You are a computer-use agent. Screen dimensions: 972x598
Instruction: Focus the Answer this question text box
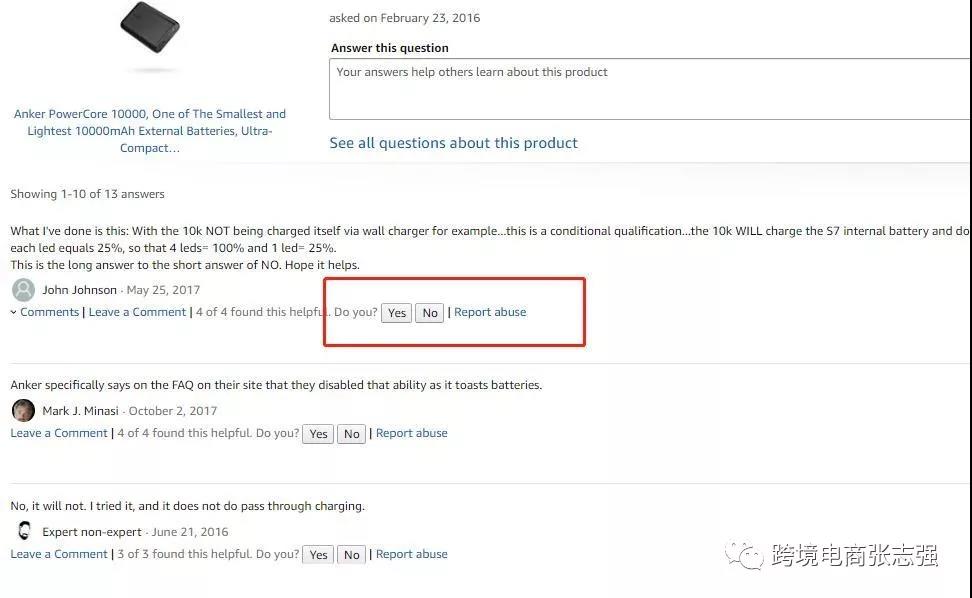point(649,89)
